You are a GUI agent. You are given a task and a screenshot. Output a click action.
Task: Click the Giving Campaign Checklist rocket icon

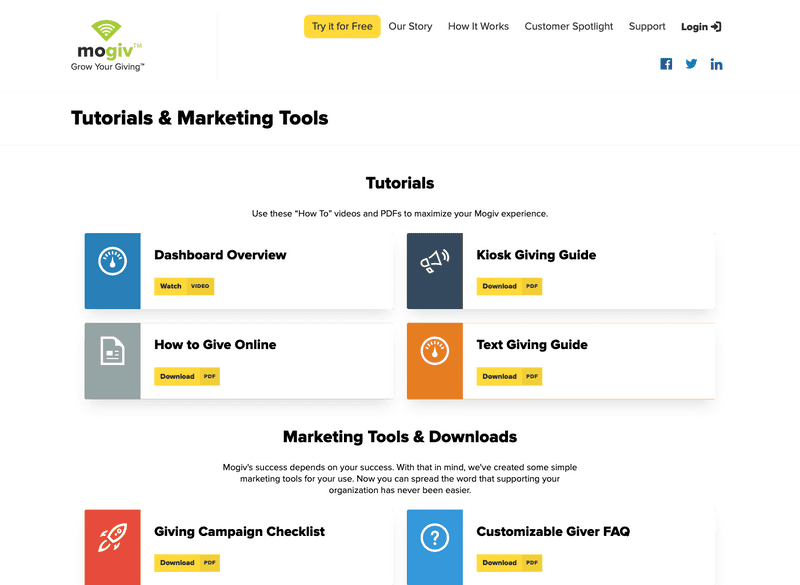point(112,538)
